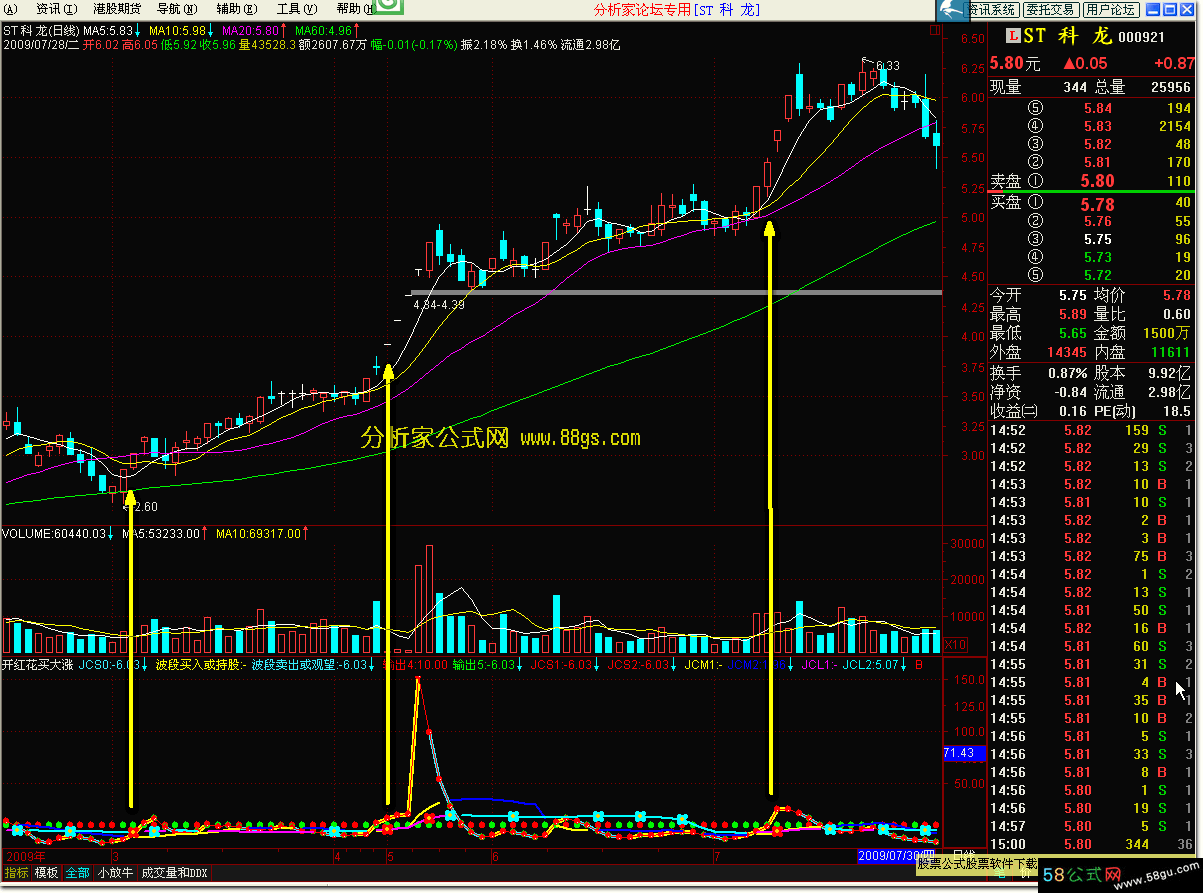The height and width of the screenshot is (893, 1203).
Task: Open the 资讯系统 button
Action: [x=992, y=10]
